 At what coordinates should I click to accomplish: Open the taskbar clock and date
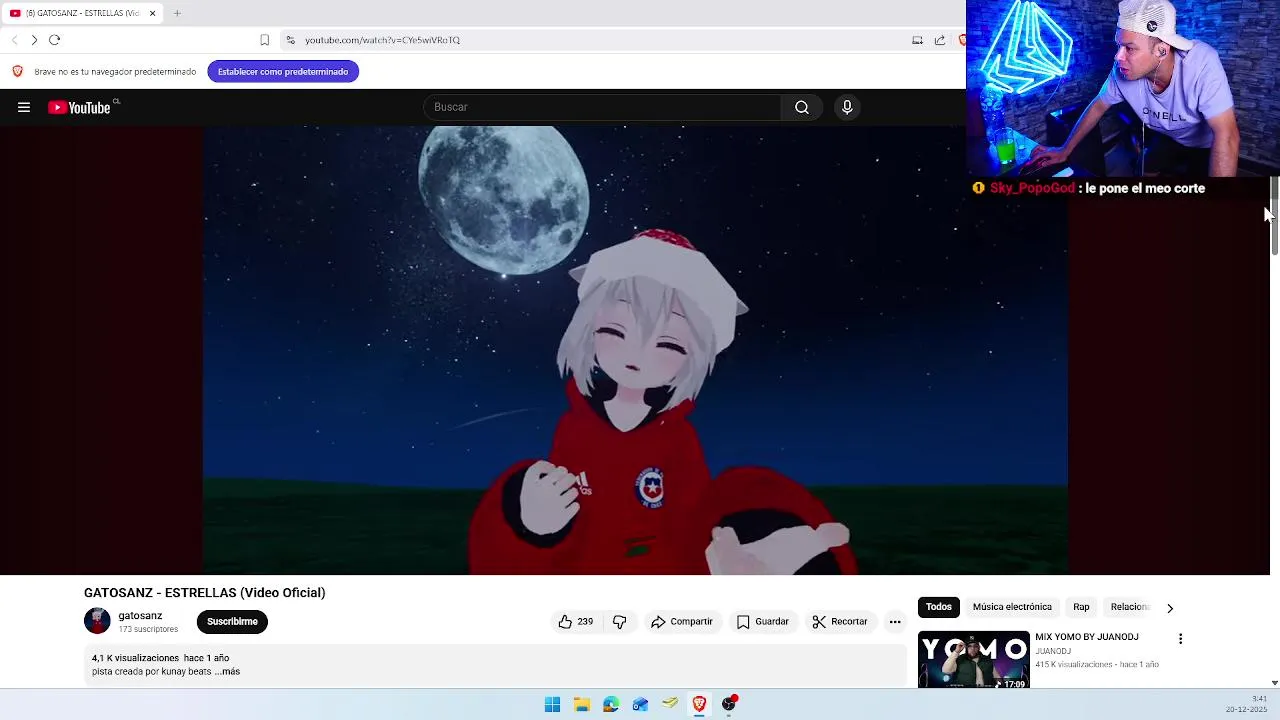tap(1247, 704)
